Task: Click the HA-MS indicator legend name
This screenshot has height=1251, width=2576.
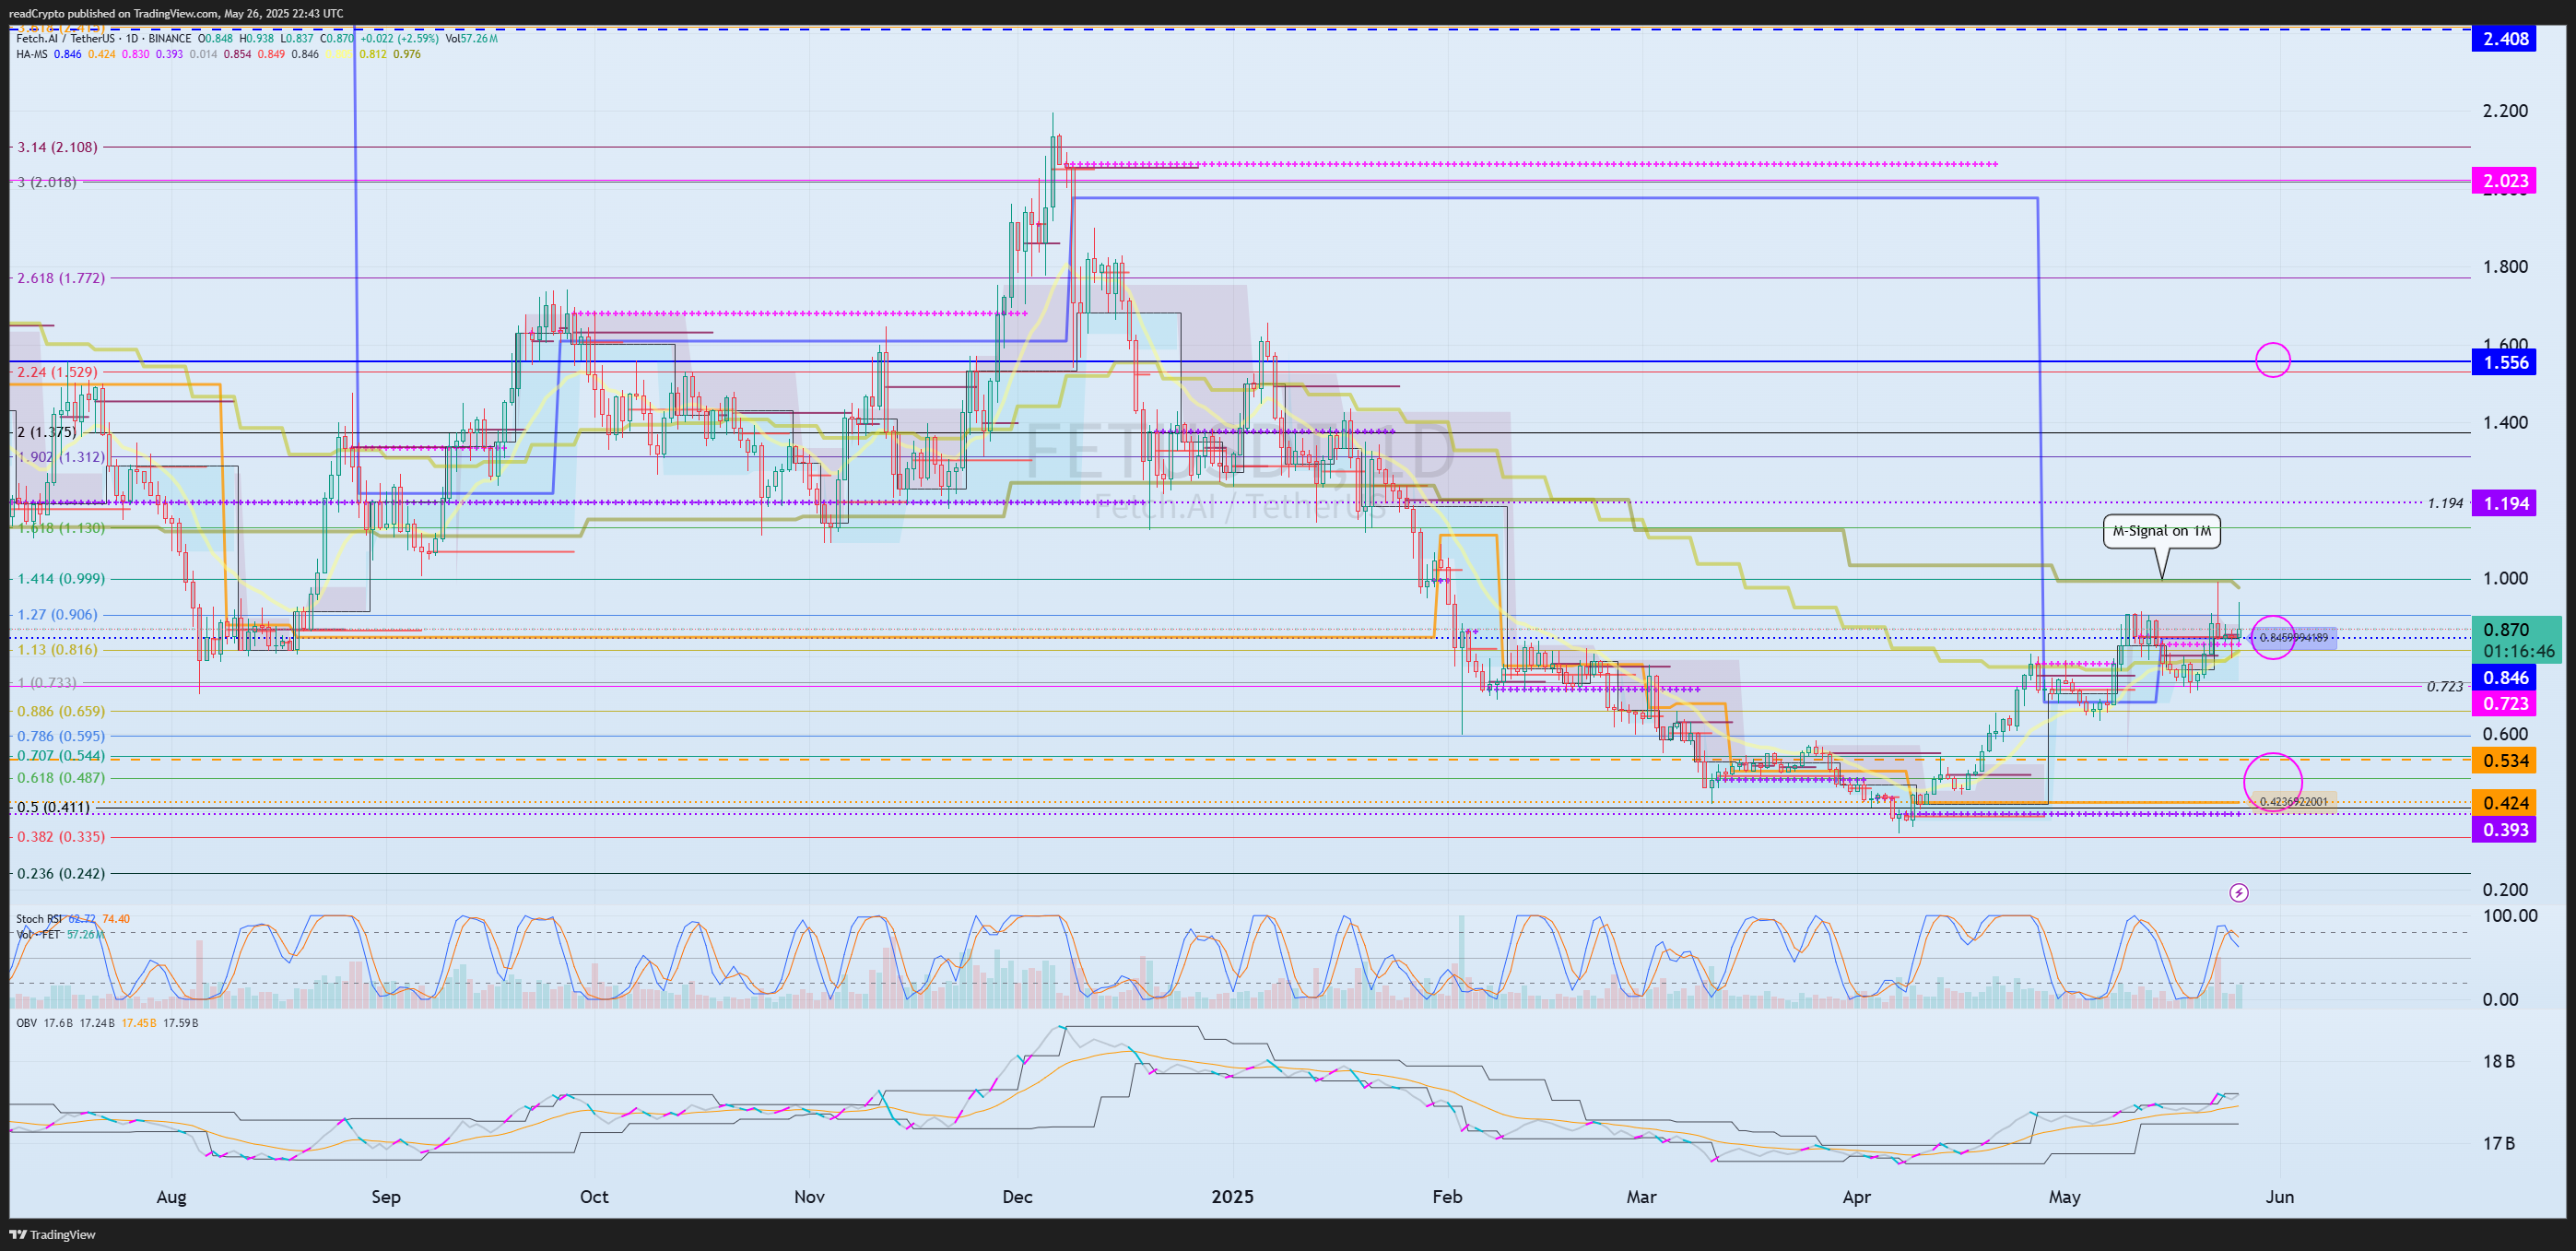Action: pyautogui.click(x=32, y=54)
